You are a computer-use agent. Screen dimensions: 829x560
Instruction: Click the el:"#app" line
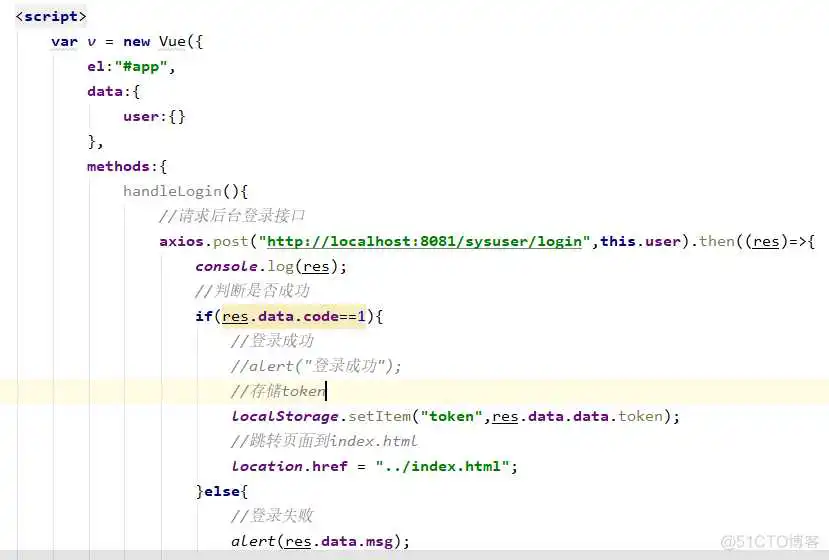[x=131, y=67]
